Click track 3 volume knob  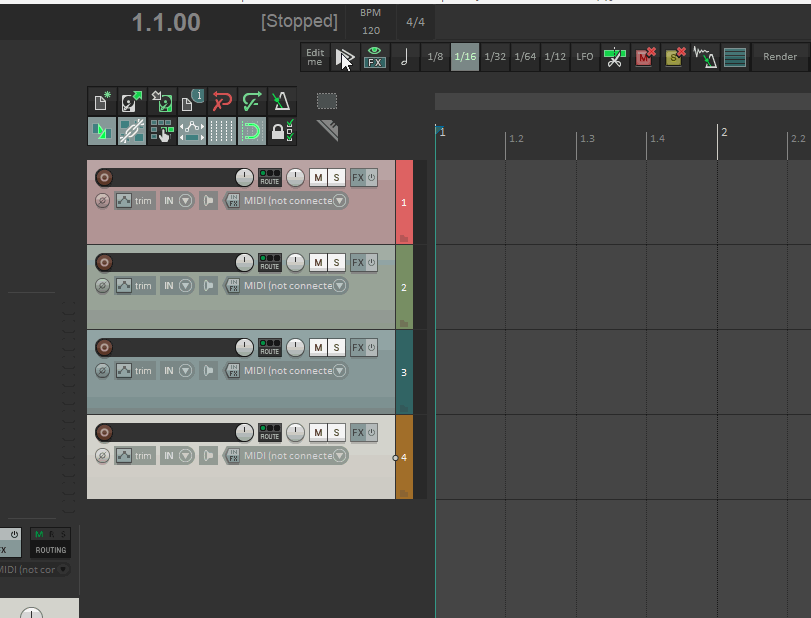click(244, 347)
